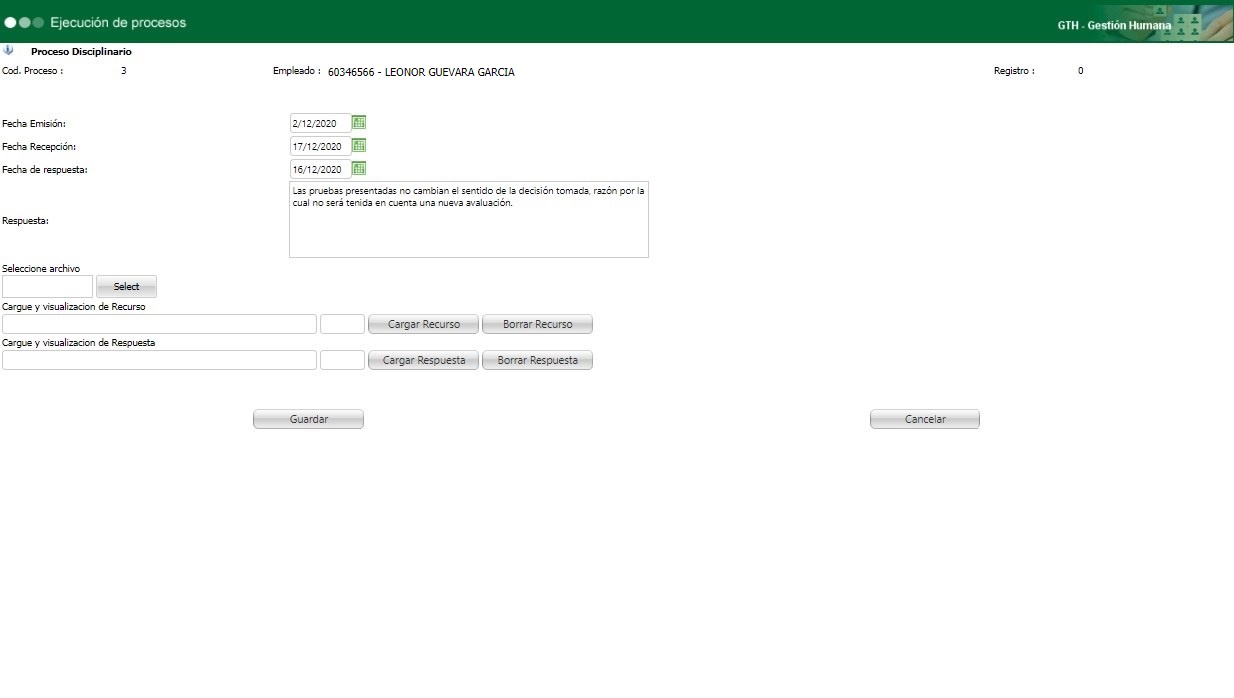Click the Respuesta label

26,220
